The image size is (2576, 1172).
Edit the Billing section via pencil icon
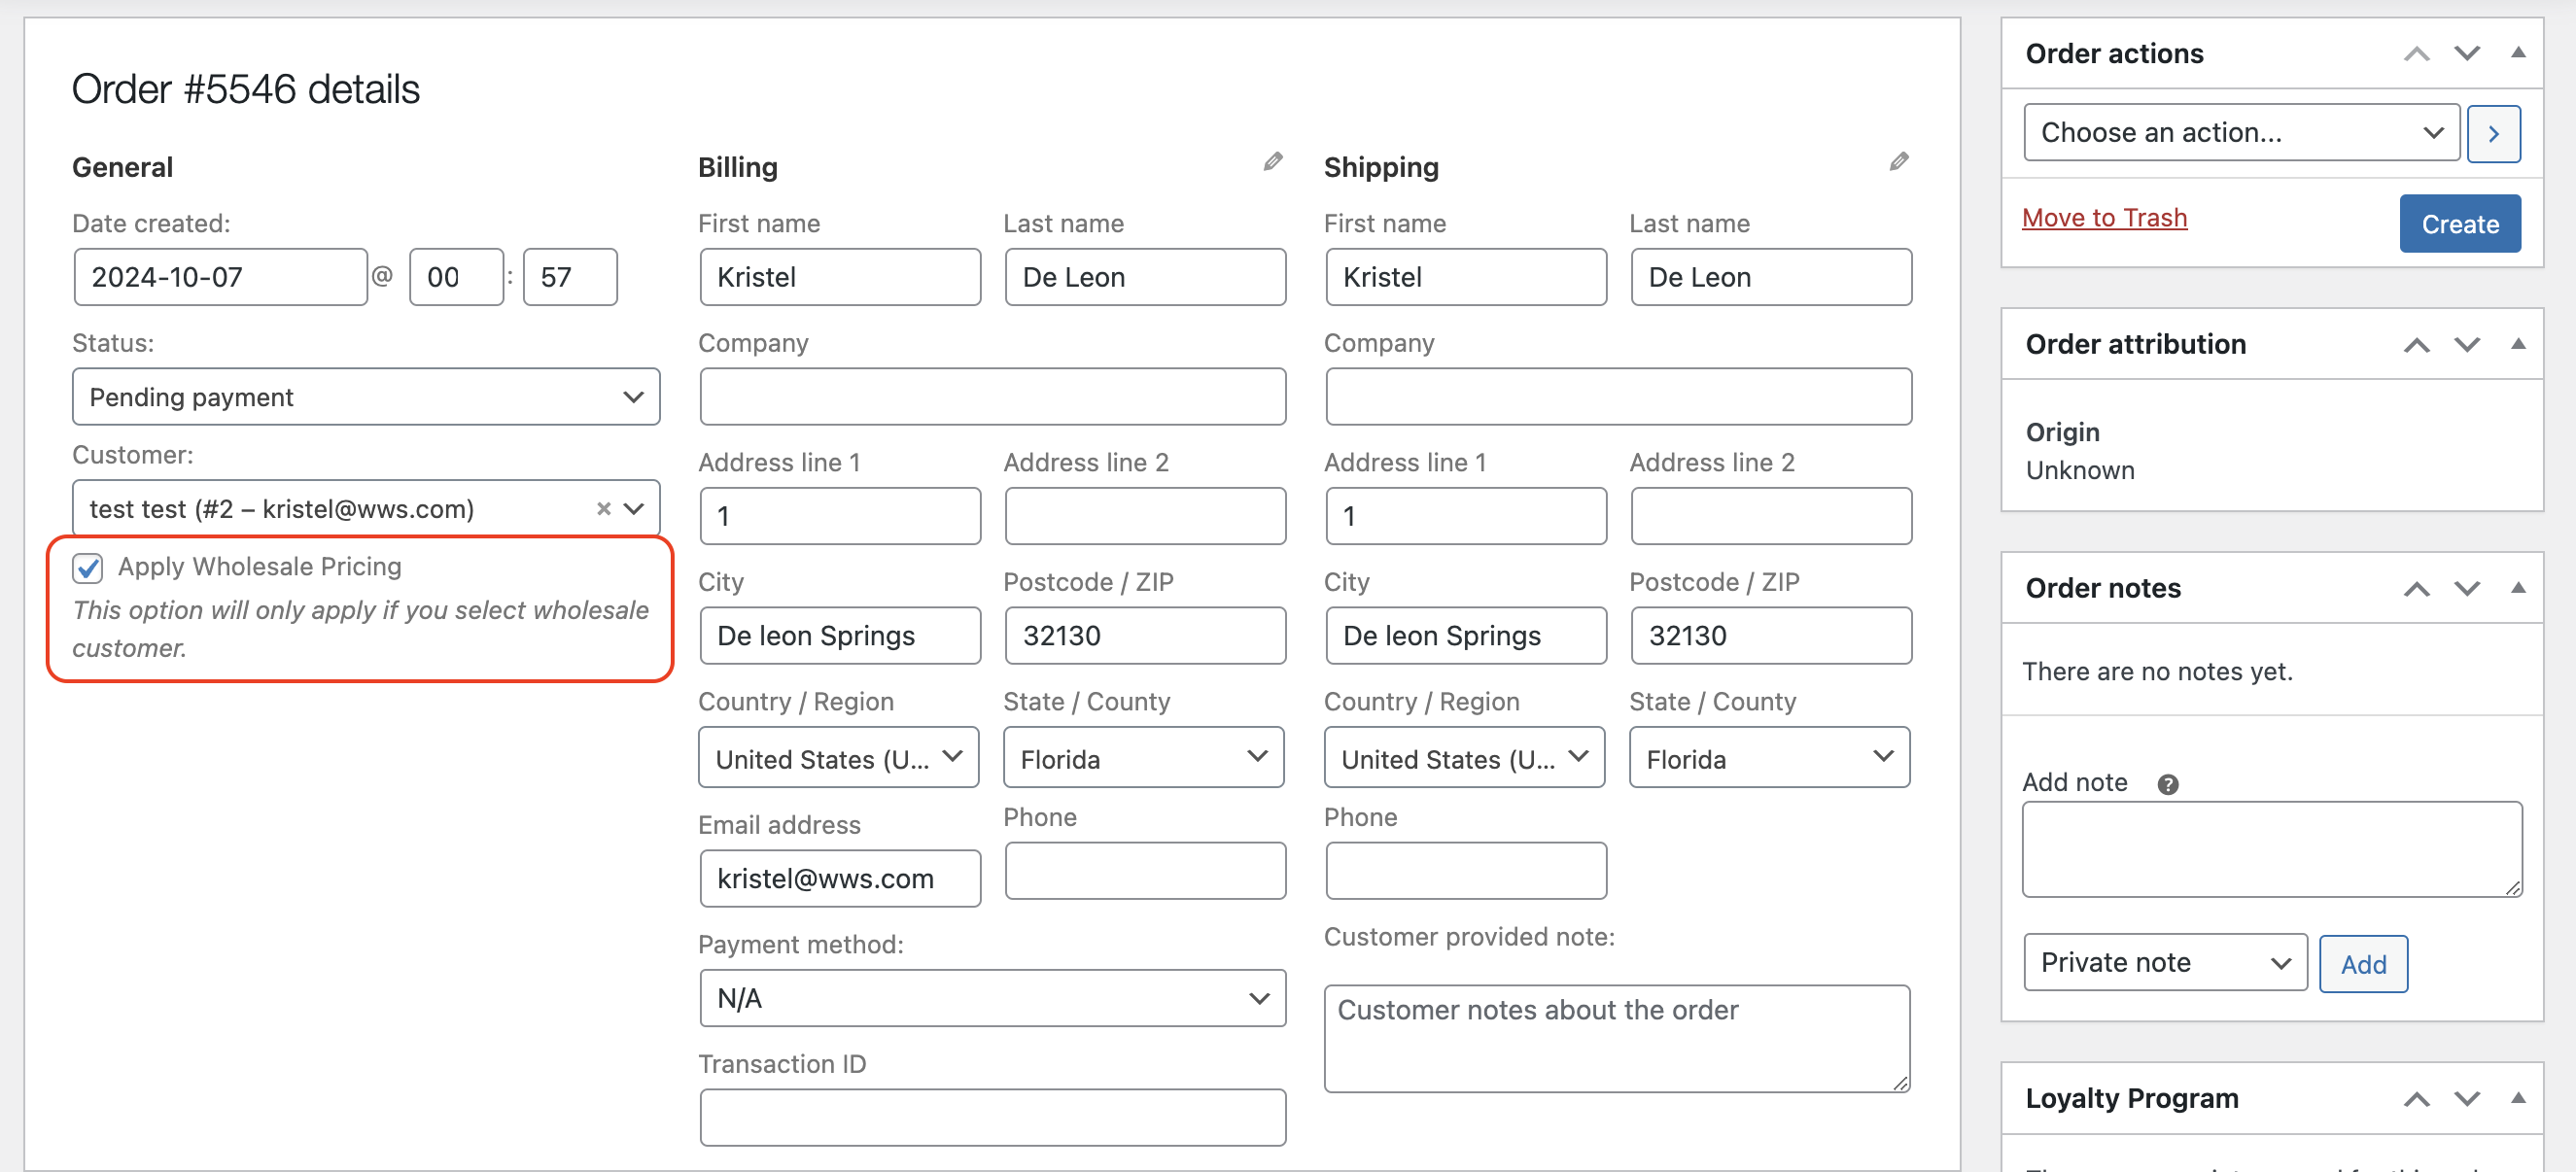(1272, 161)
